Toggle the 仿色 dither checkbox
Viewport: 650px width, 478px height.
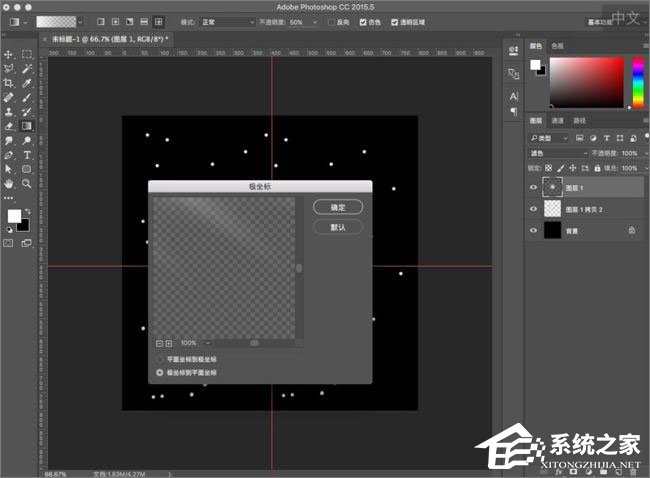pos(363,22)
